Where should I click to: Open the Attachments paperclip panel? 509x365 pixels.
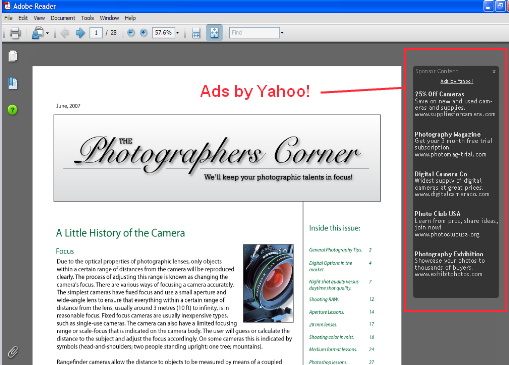point(13,352)
